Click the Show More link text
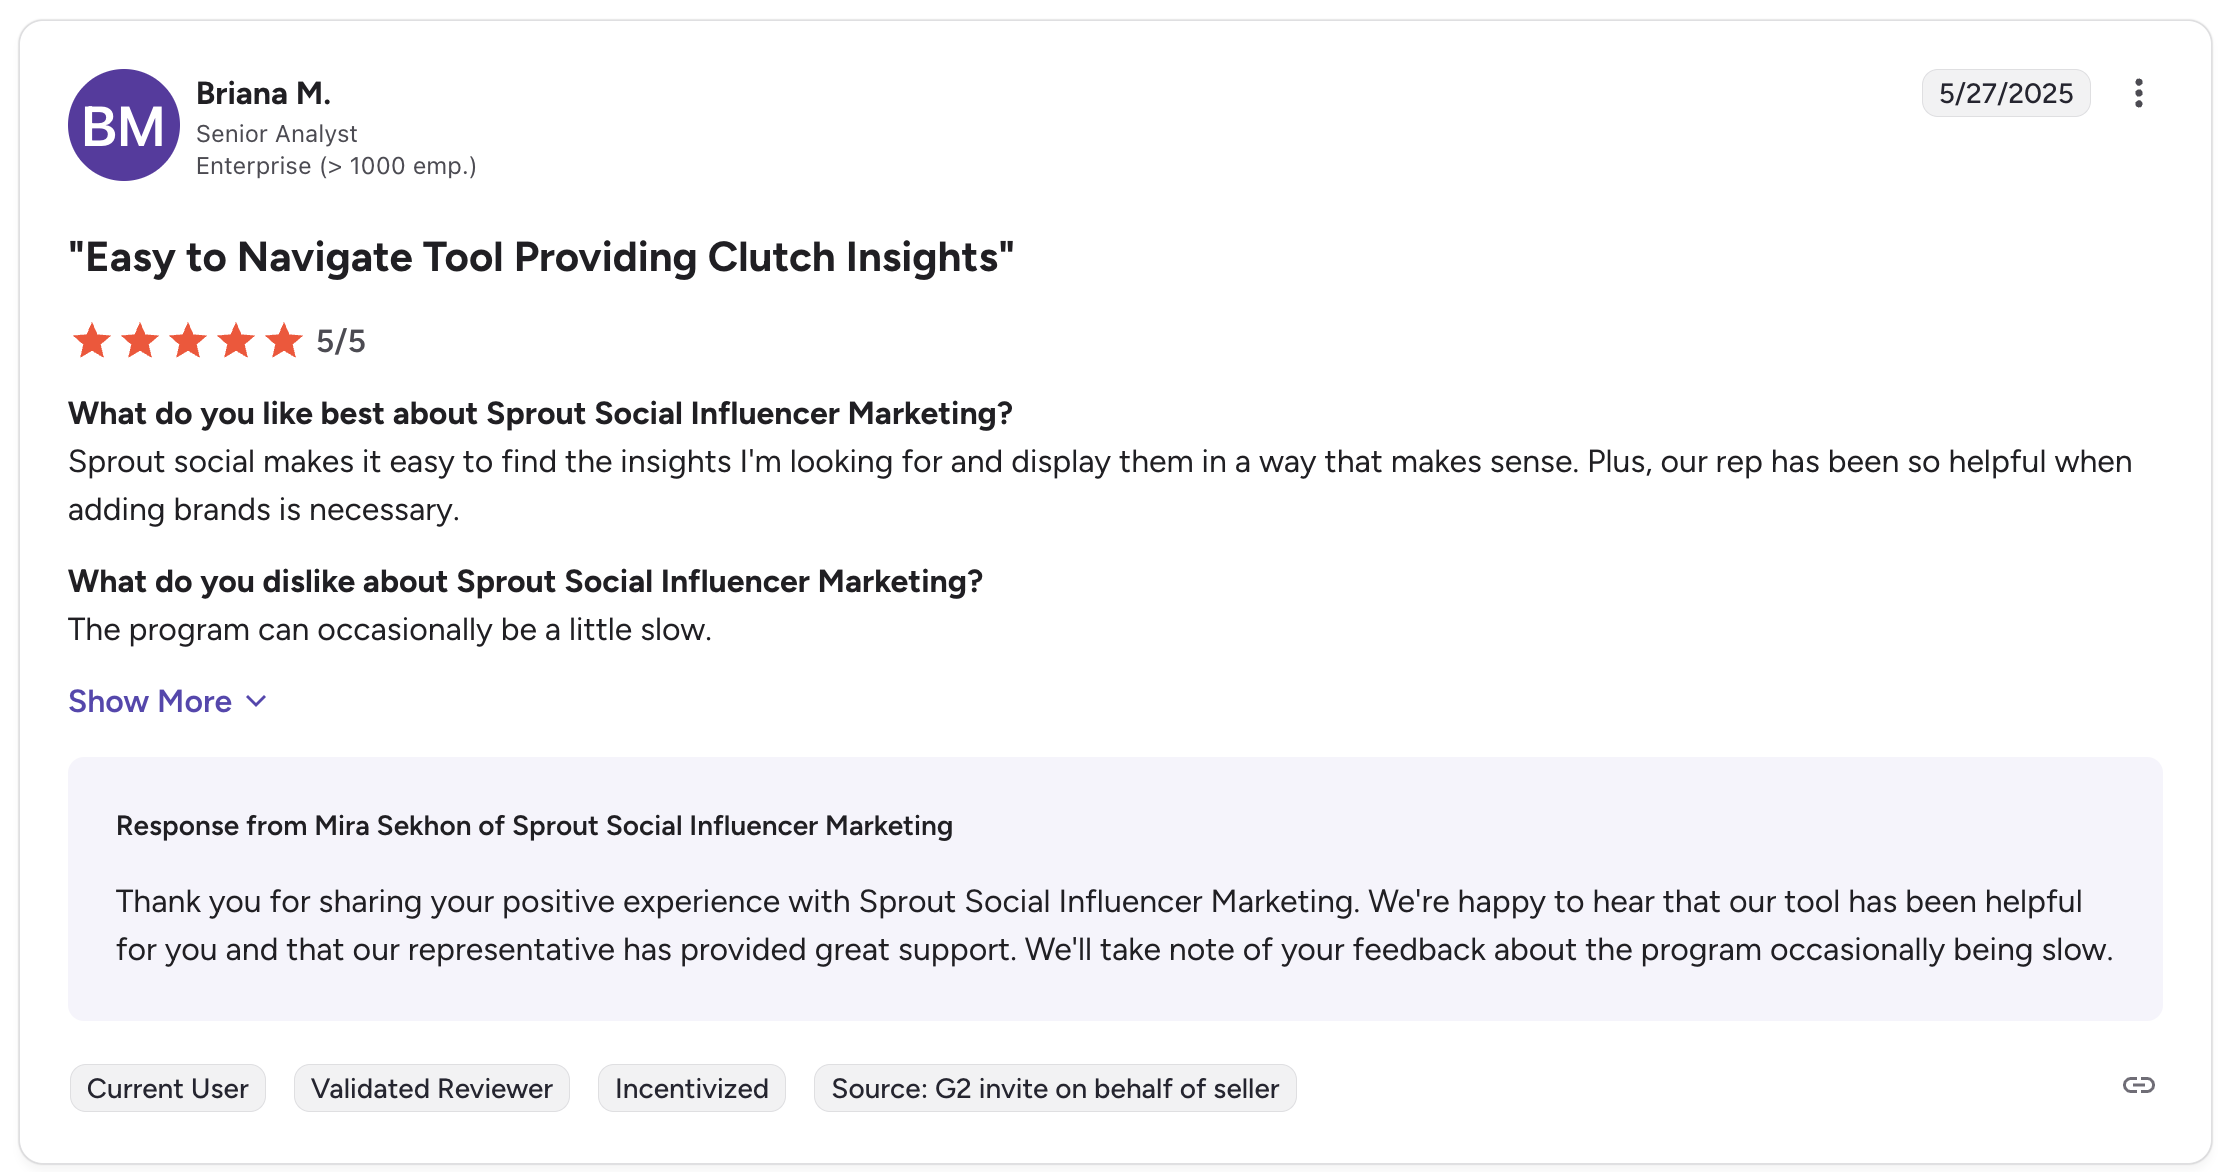Image resolution: width=2222 pixels, height=1172 pixels. coord(150,701)
